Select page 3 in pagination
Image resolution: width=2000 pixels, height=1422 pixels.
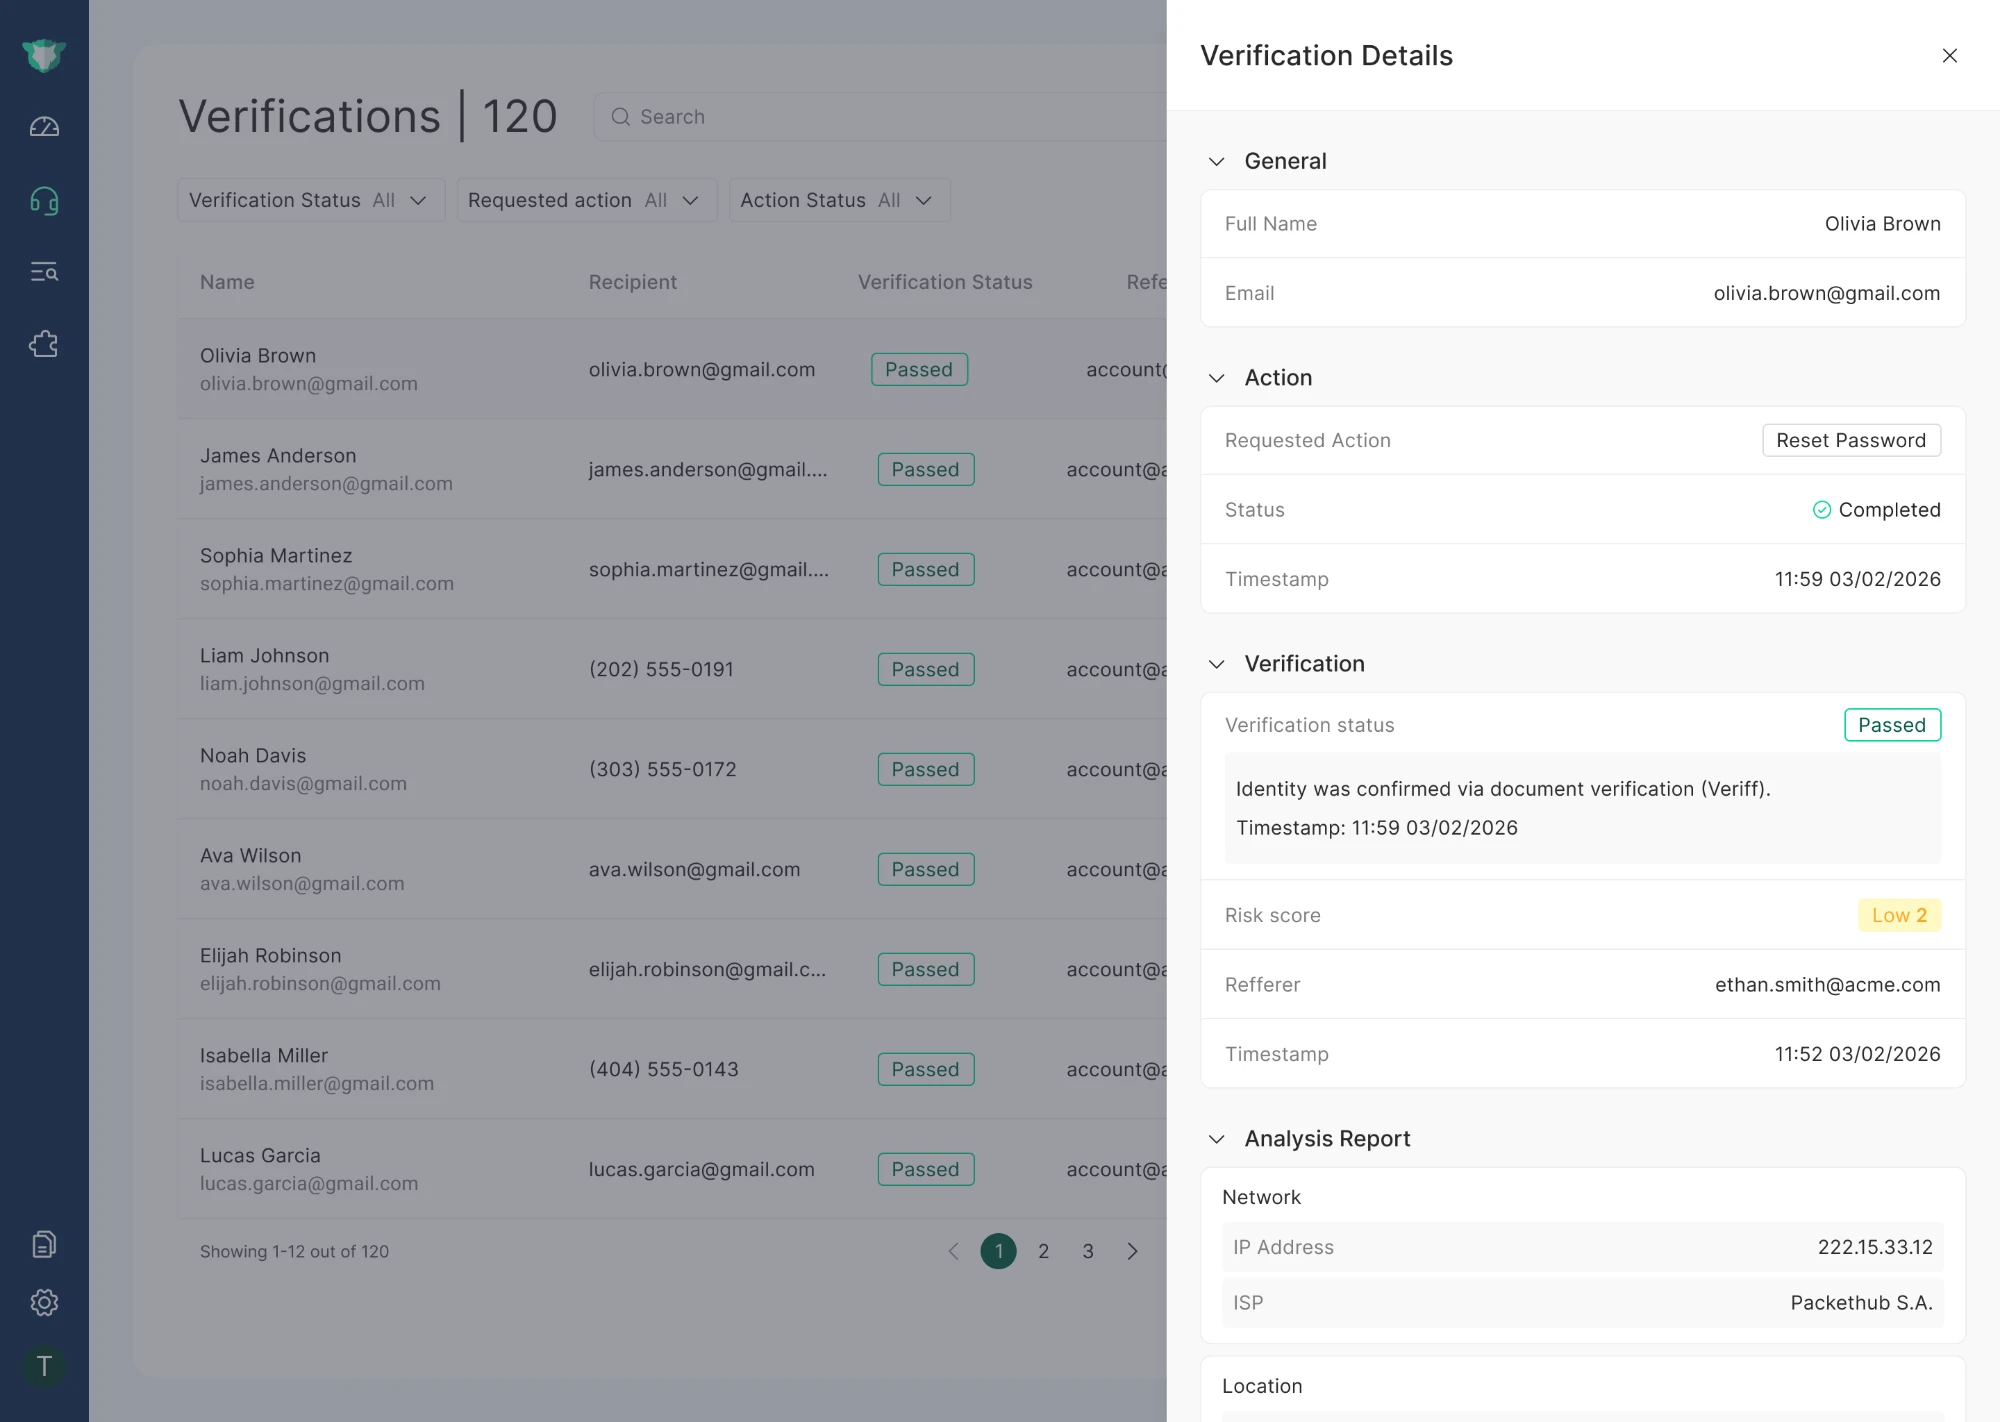1088,1251
